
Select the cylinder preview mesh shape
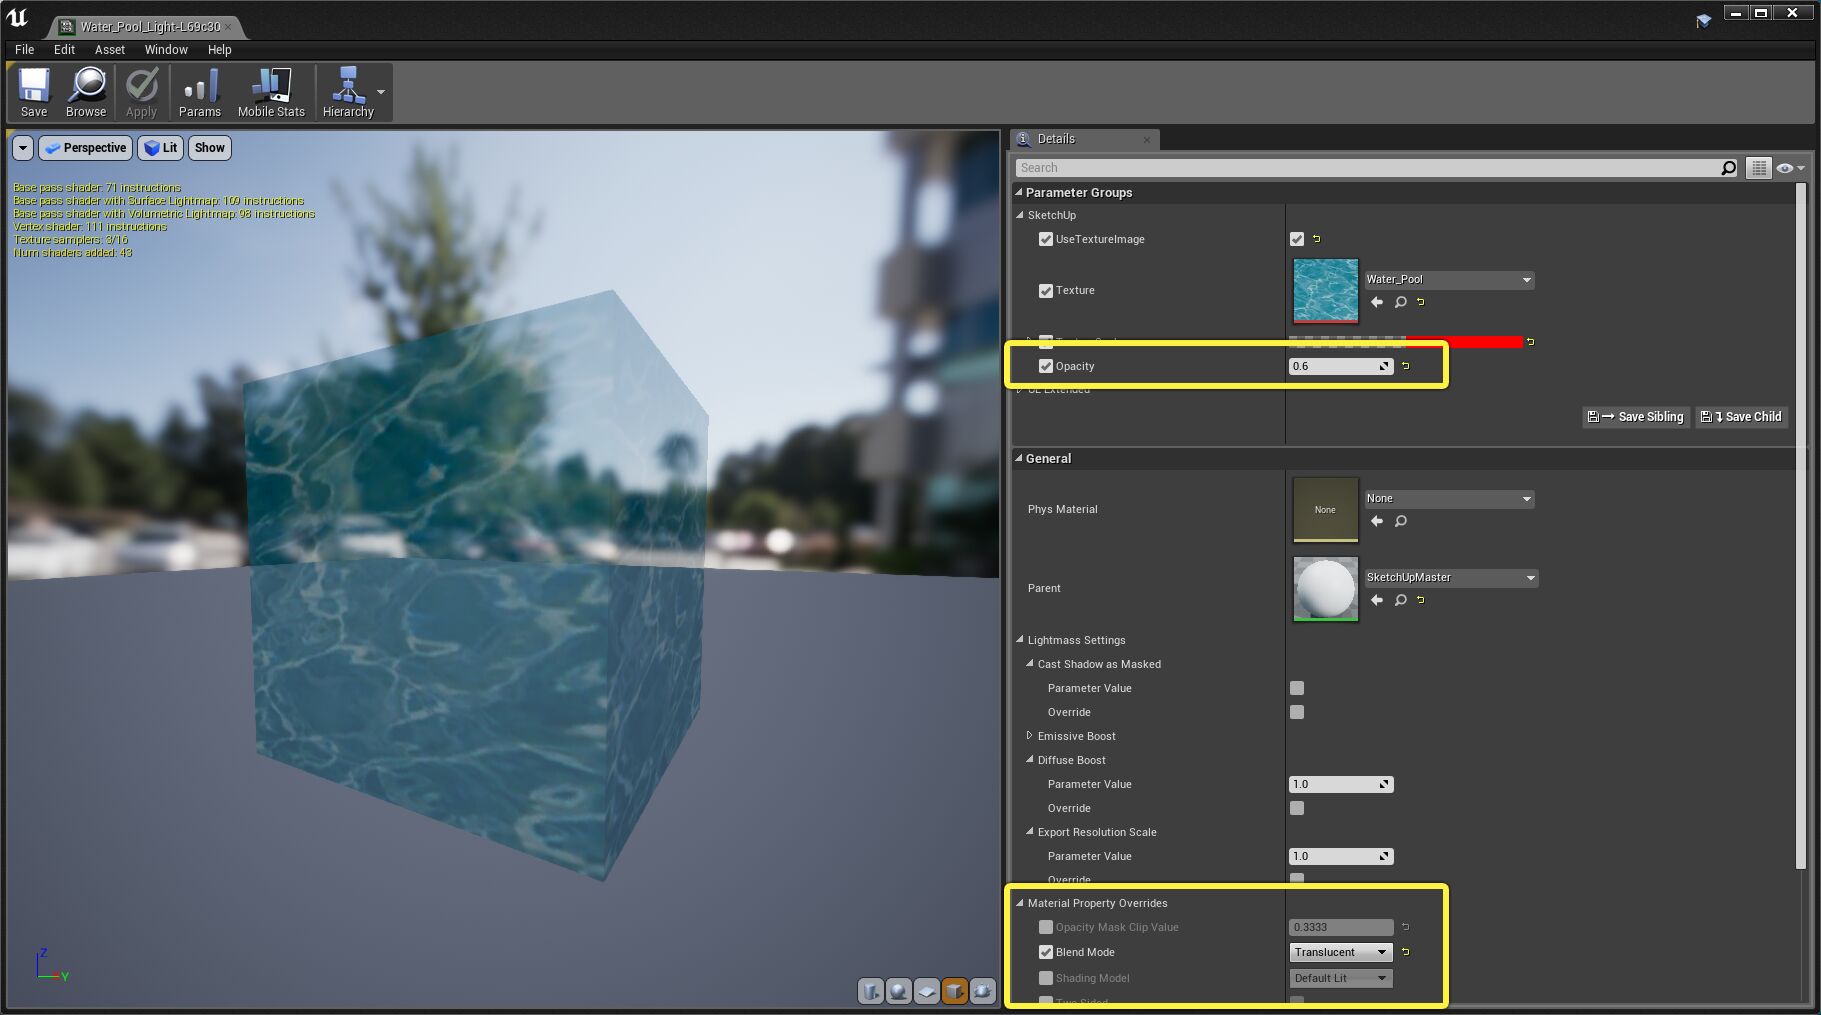[871, 991]
